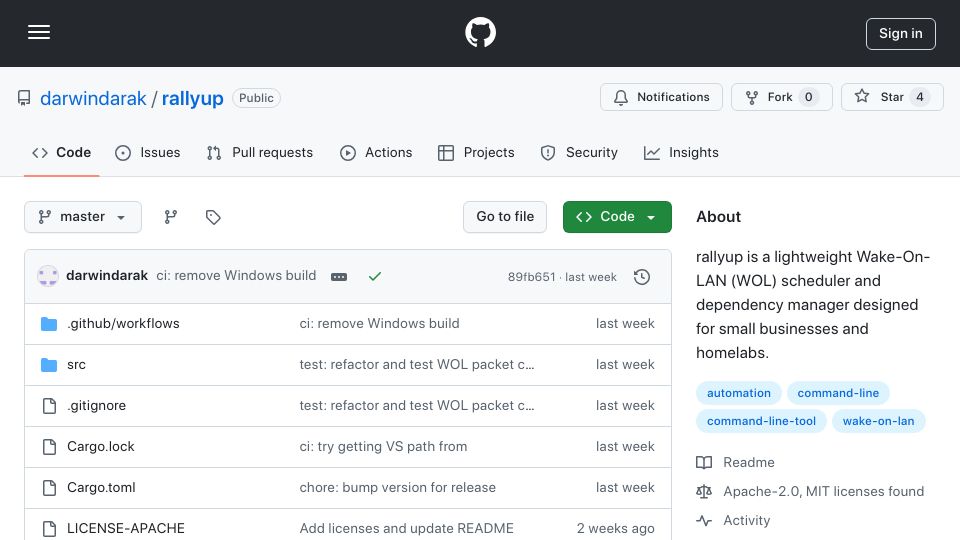Fork the rallyup repository

782,97
